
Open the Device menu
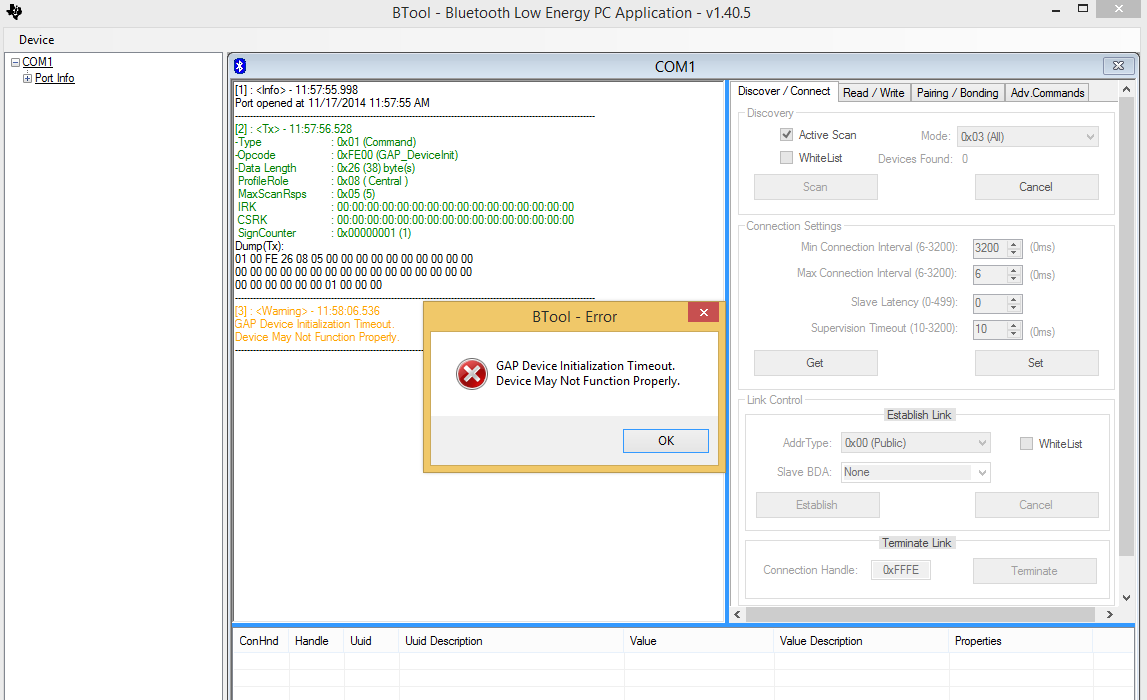pos(37,39)
